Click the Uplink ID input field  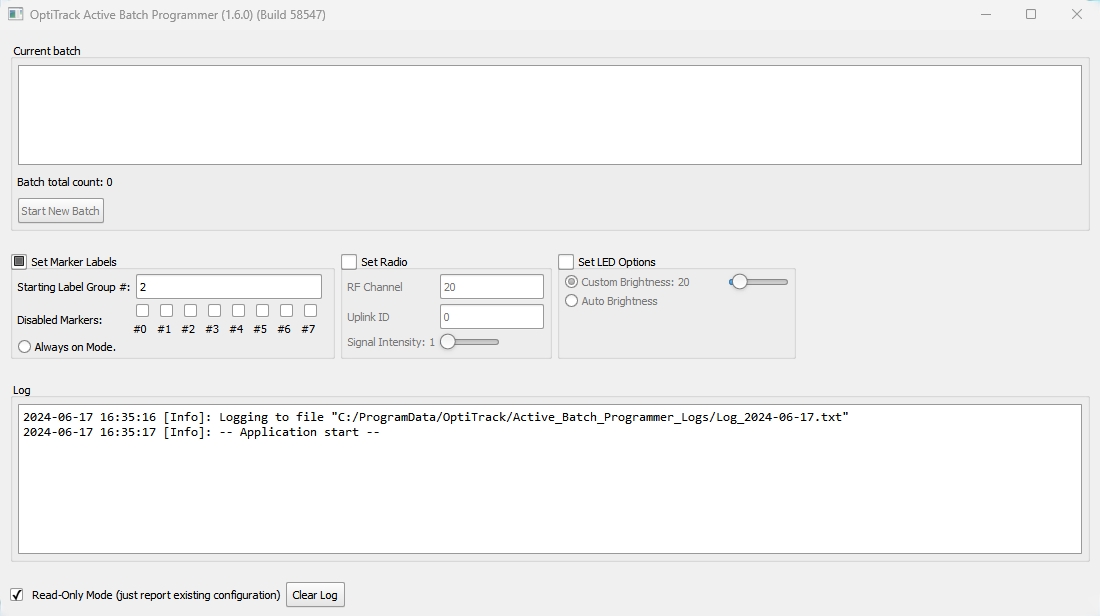(491, 317)
